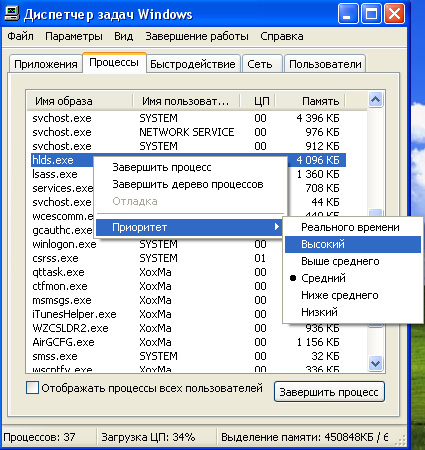Click the Завершить процесс button at bottom
425x450 pixels.
click(x=329, y=392)
